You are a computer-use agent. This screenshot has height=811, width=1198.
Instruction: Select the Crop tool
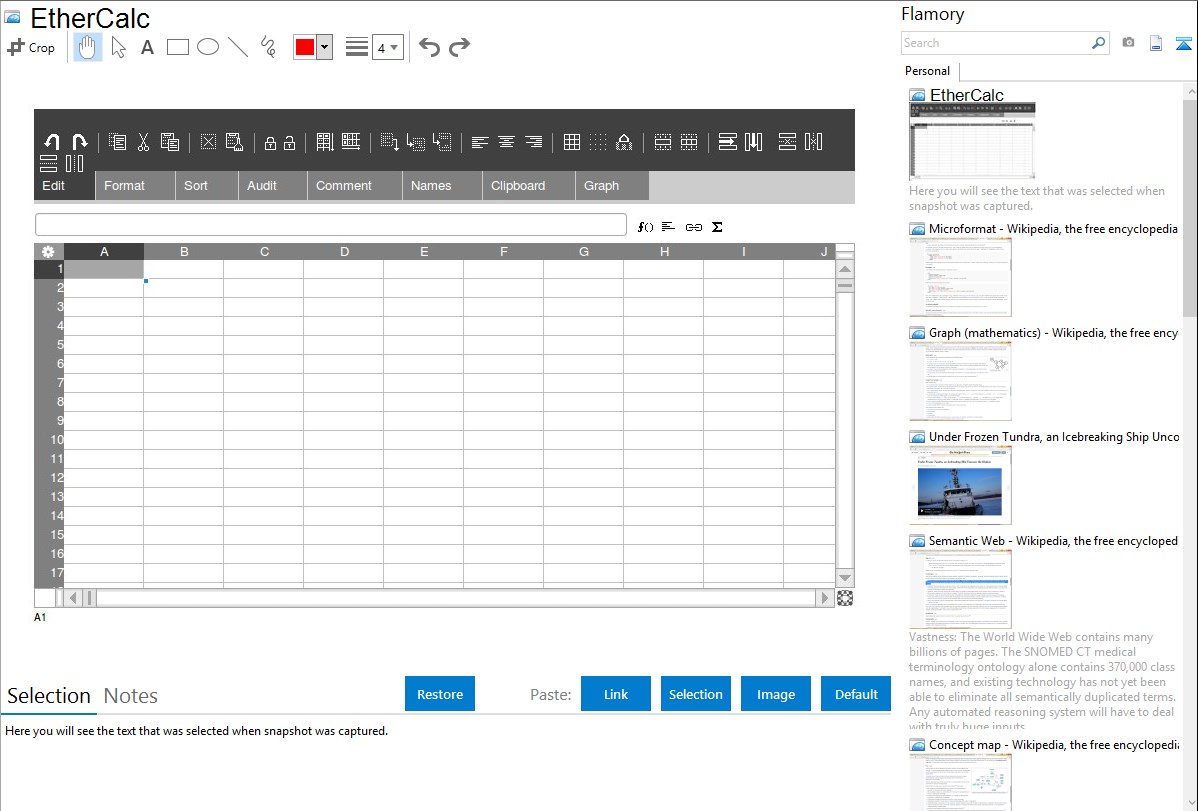[x=31, y=47]
